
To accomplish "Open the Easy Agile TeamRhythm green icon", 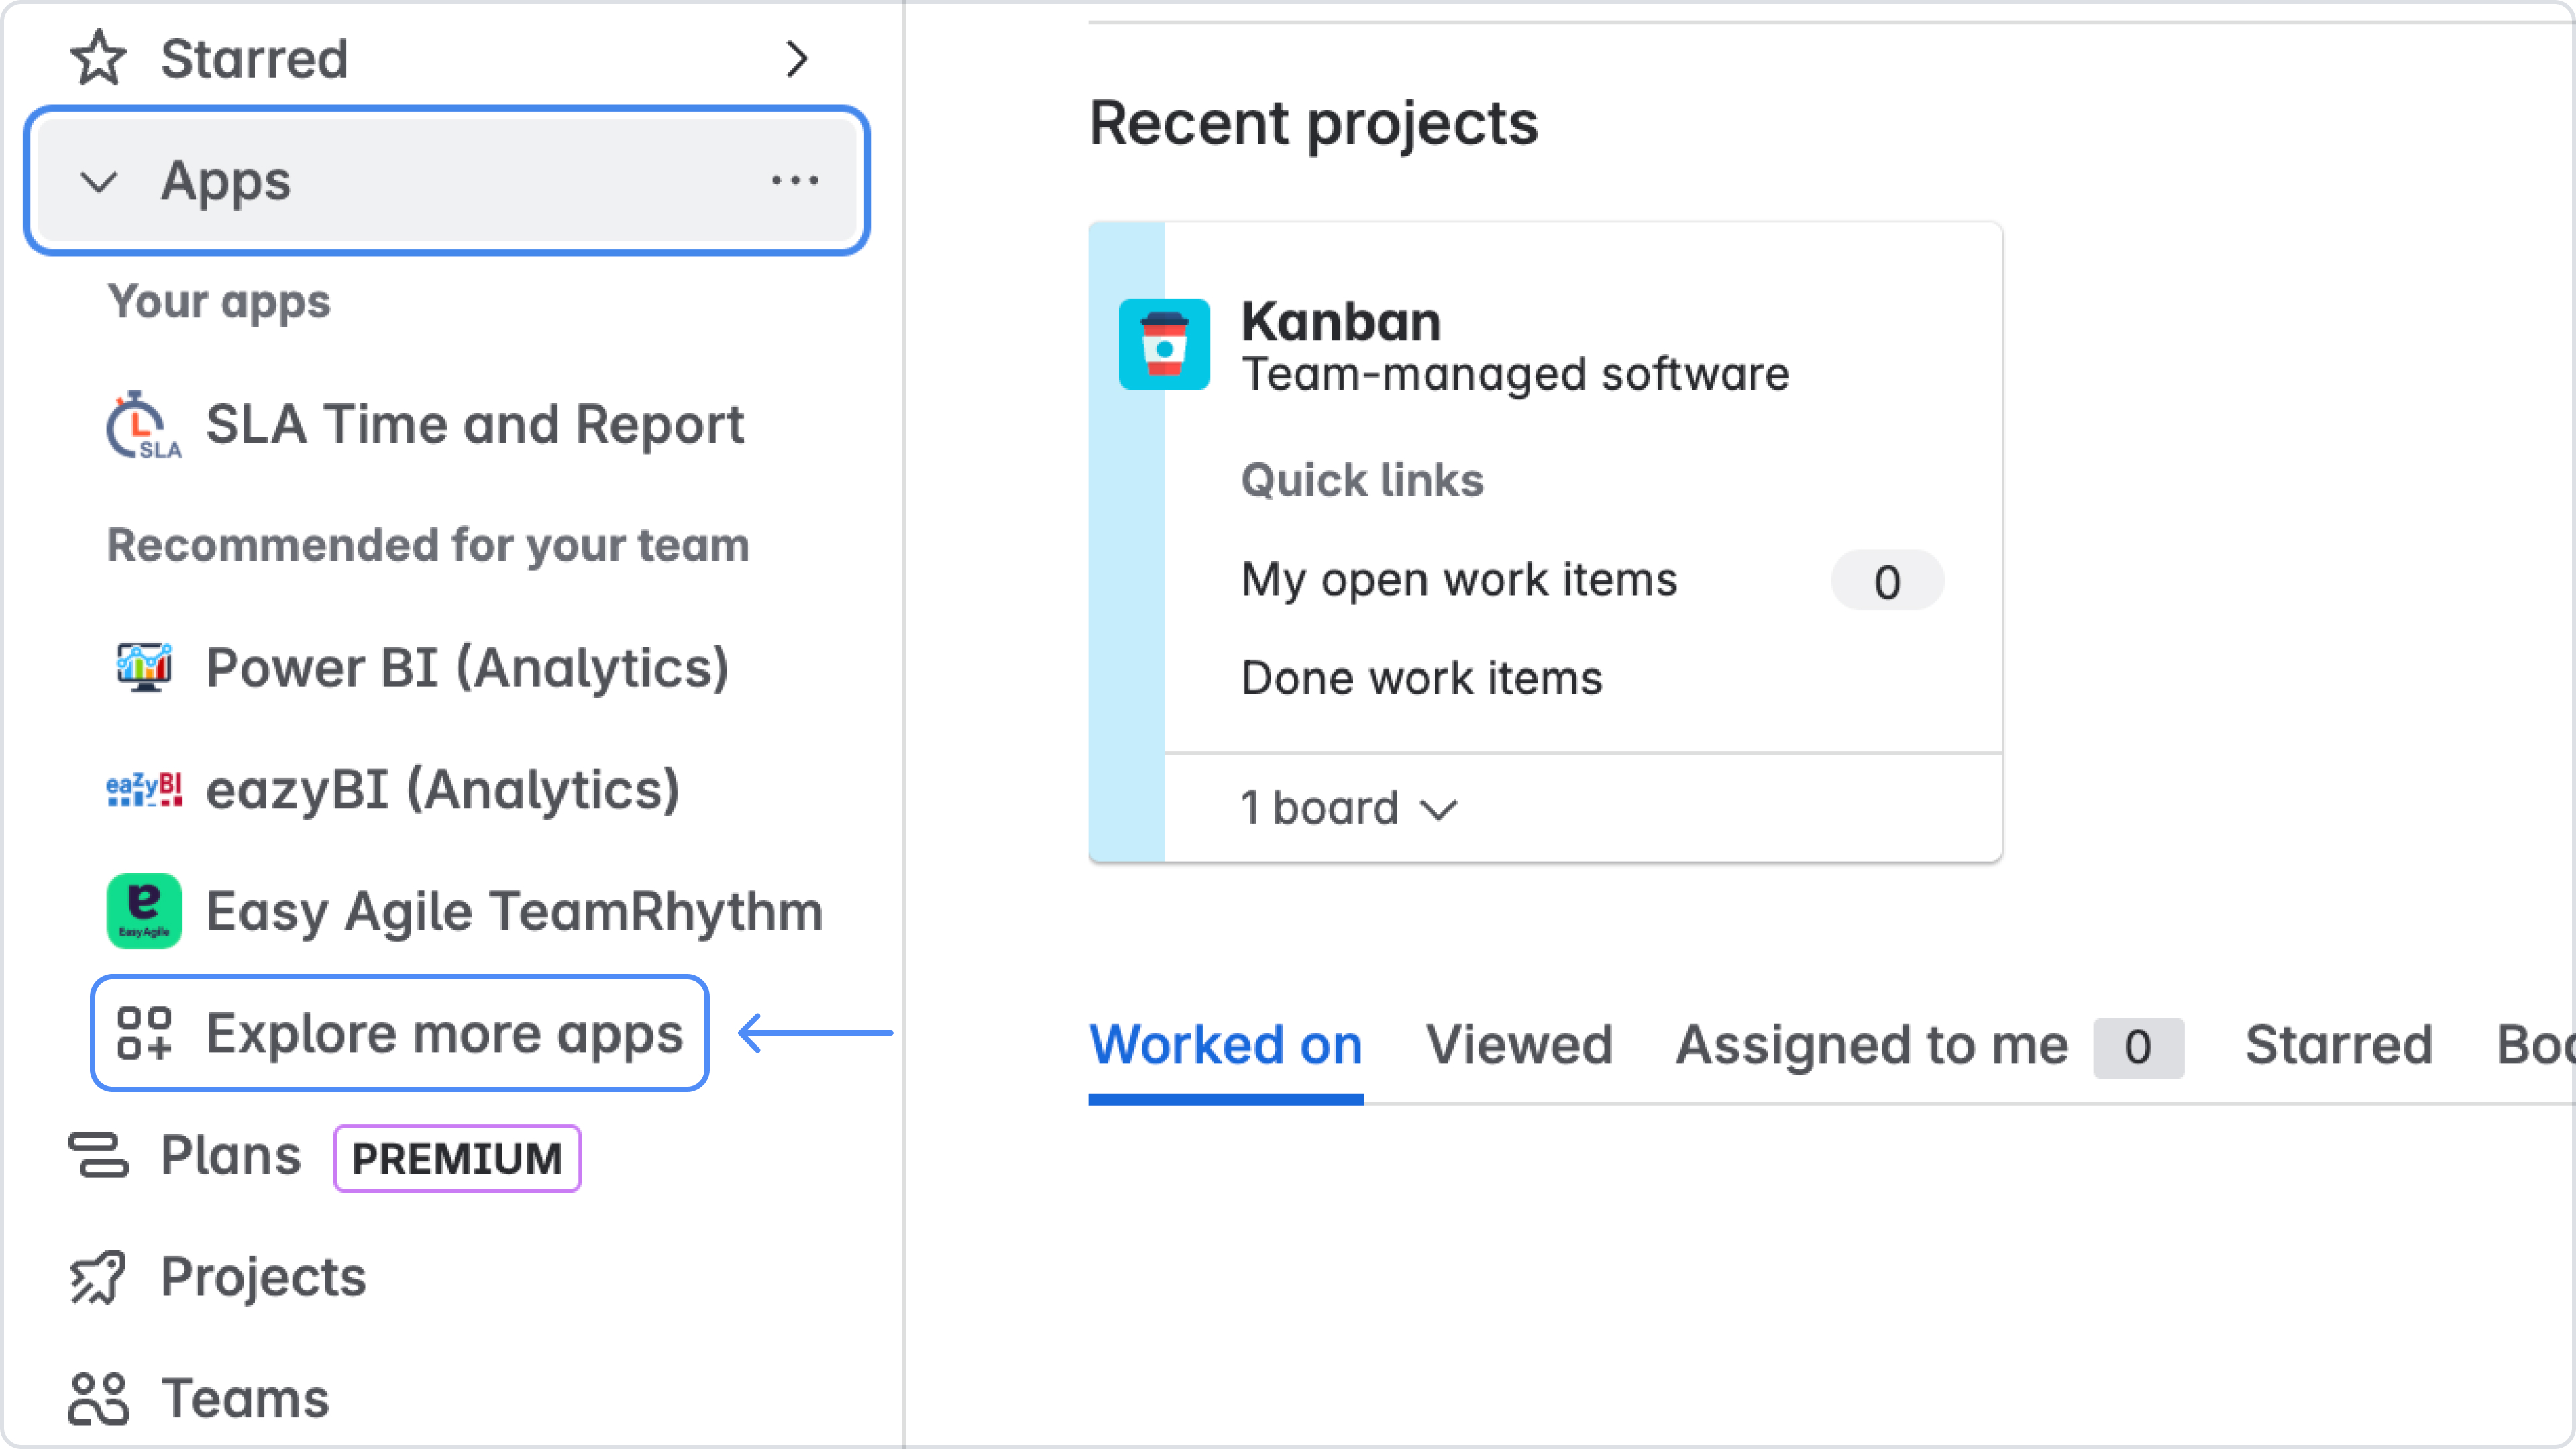I will click(144, 911).
